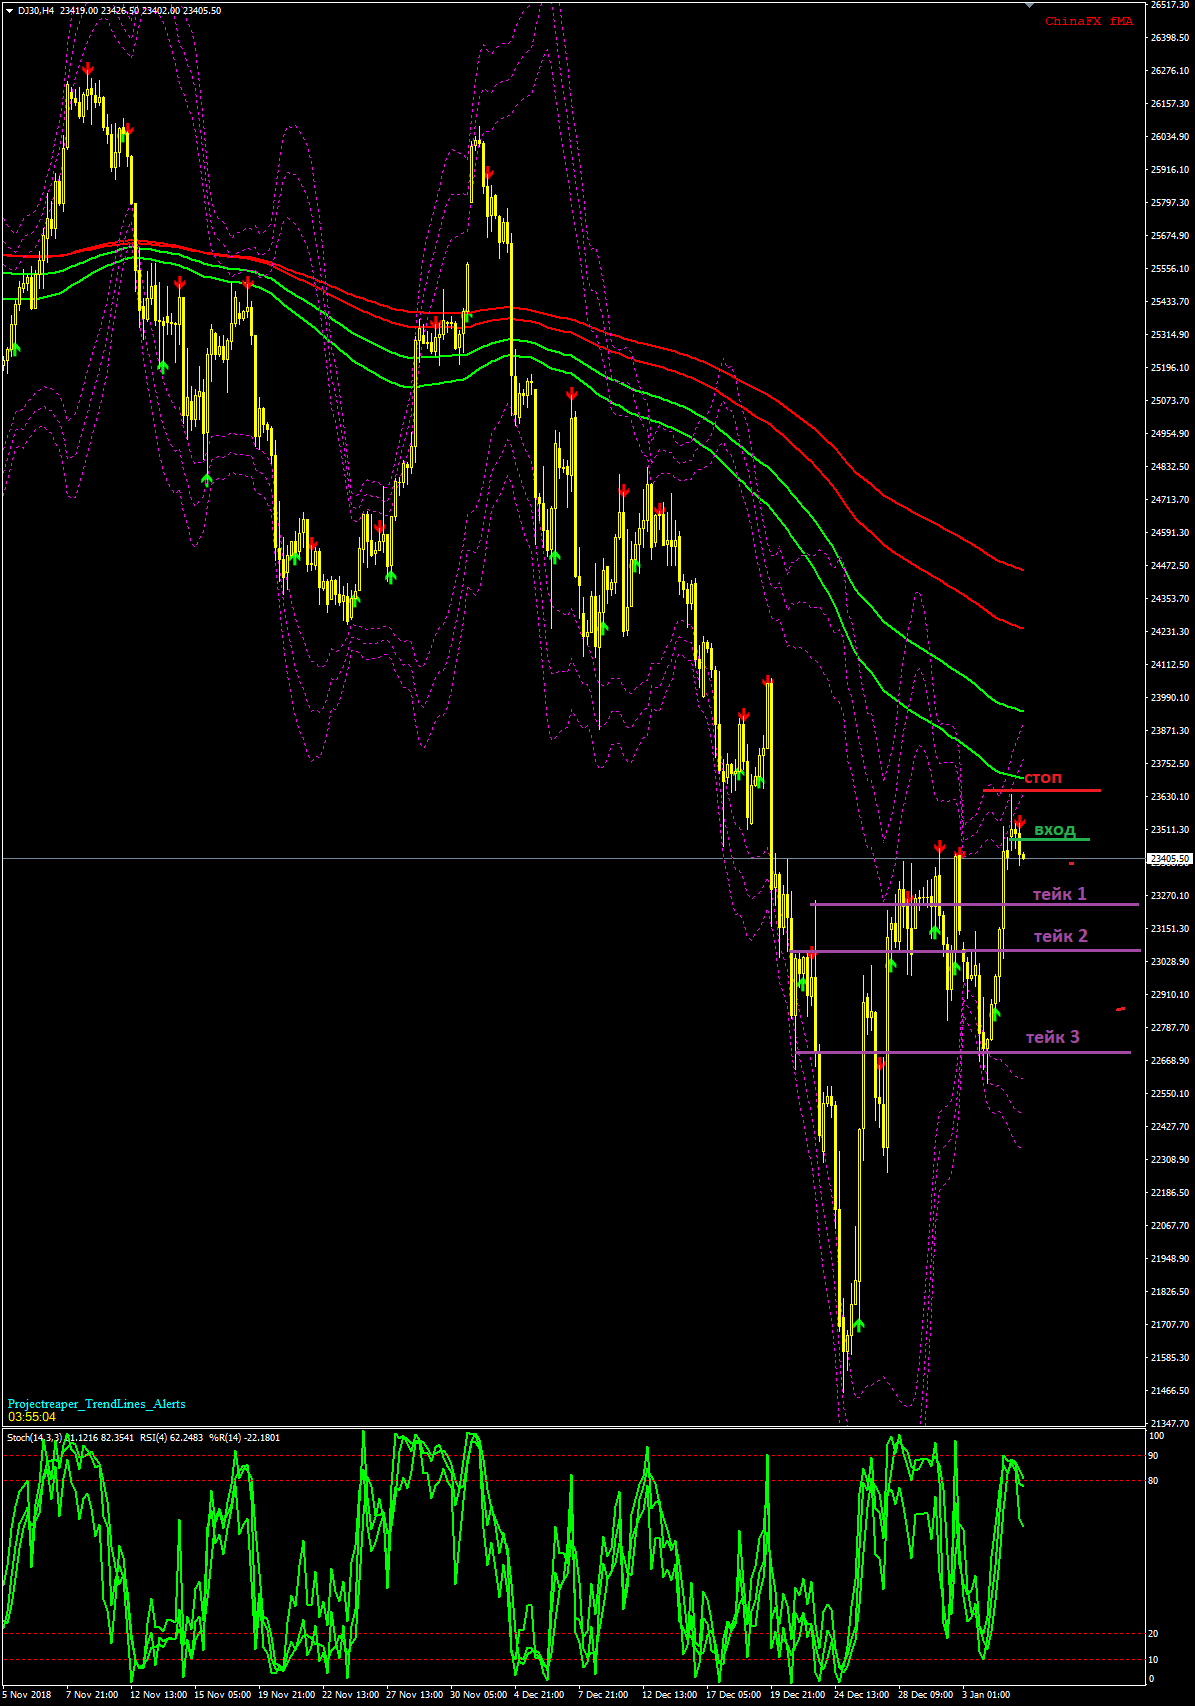Screen dimensions: 1195x1706
Task: Click the 22 Nov 13:00 time label
Action: pyautogui.click(x=351, y=1695)
